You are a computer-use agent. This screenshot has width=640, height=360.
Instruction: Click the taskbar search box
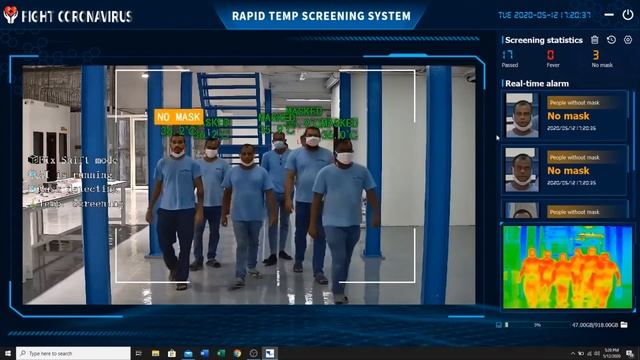[x=73, y=353]
